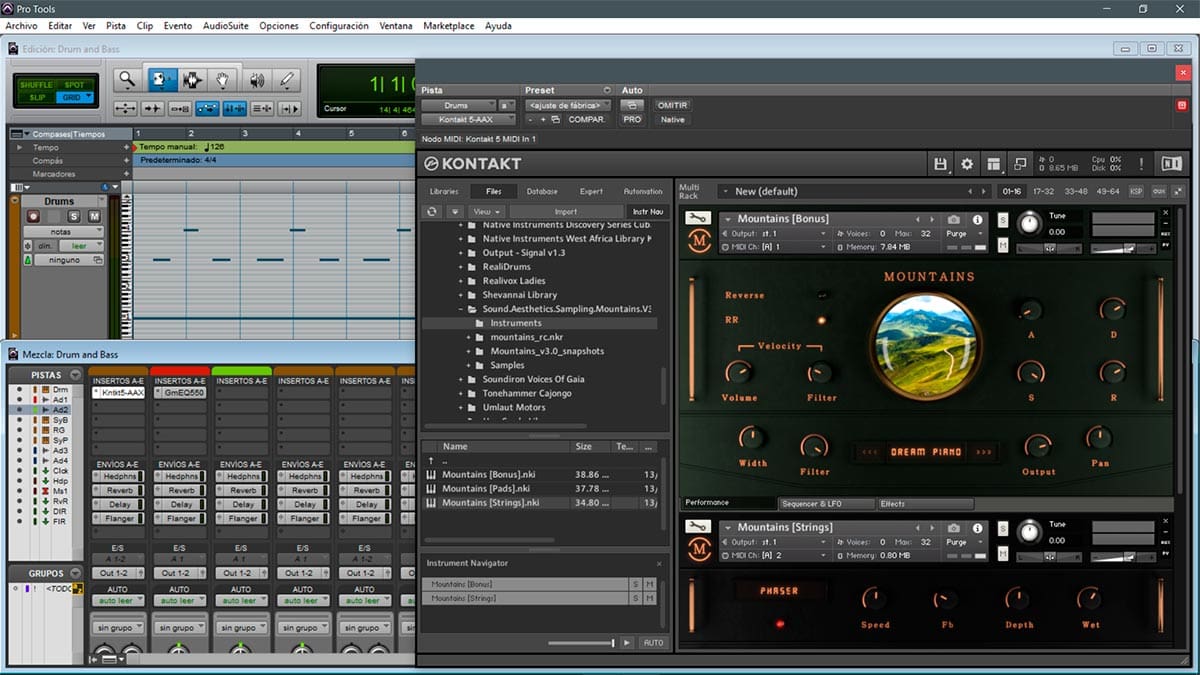
Task: Open Drums automation mode 'leer' dropdown
Action: [x=80, y=246]
